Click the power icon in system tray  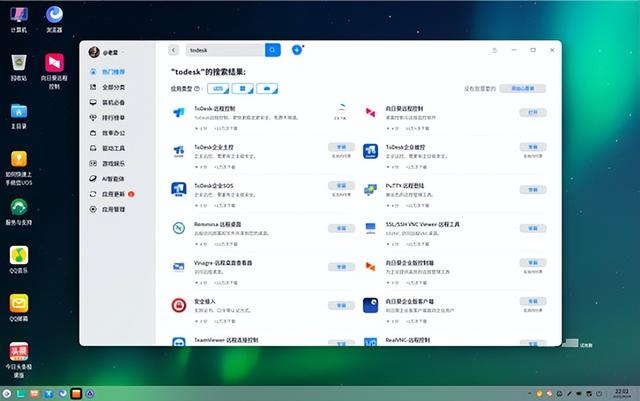(x=599, y=394)
